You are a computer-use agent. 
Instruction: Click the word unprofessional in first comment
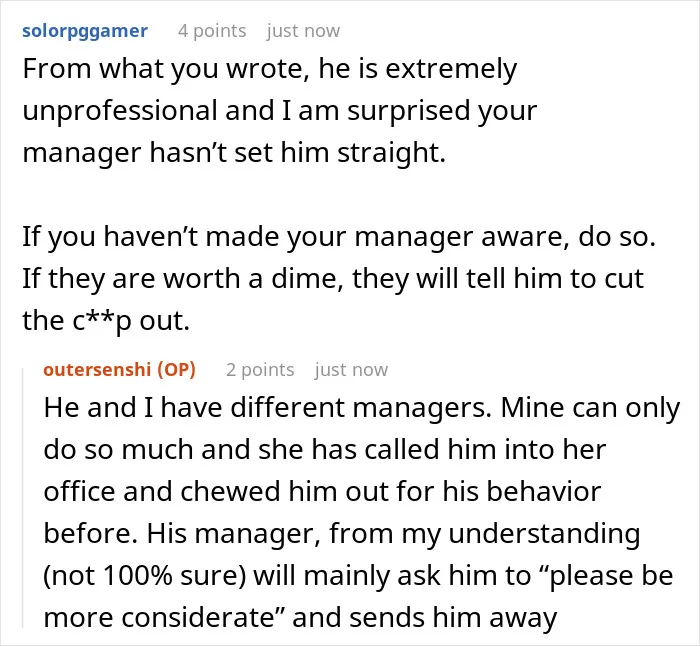click(120, 111)
